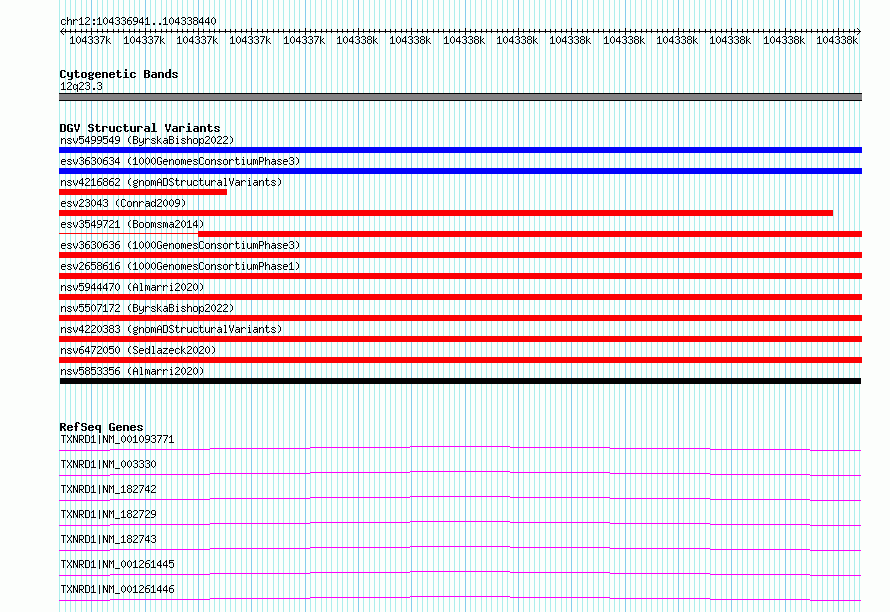
Task: Open the nsv4220383 (gnomADStructuralVariants) label
Action: click(x=171, y=329)
